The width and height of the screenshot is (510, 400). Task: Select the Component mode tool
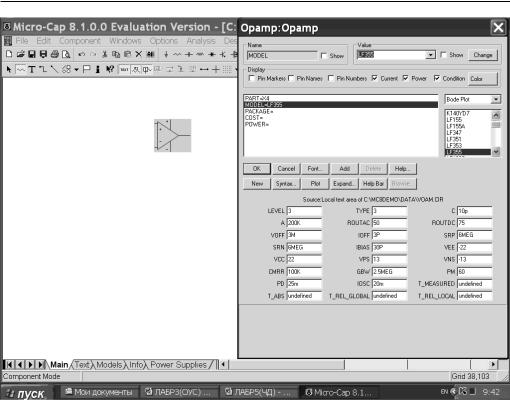click(21, 69)
